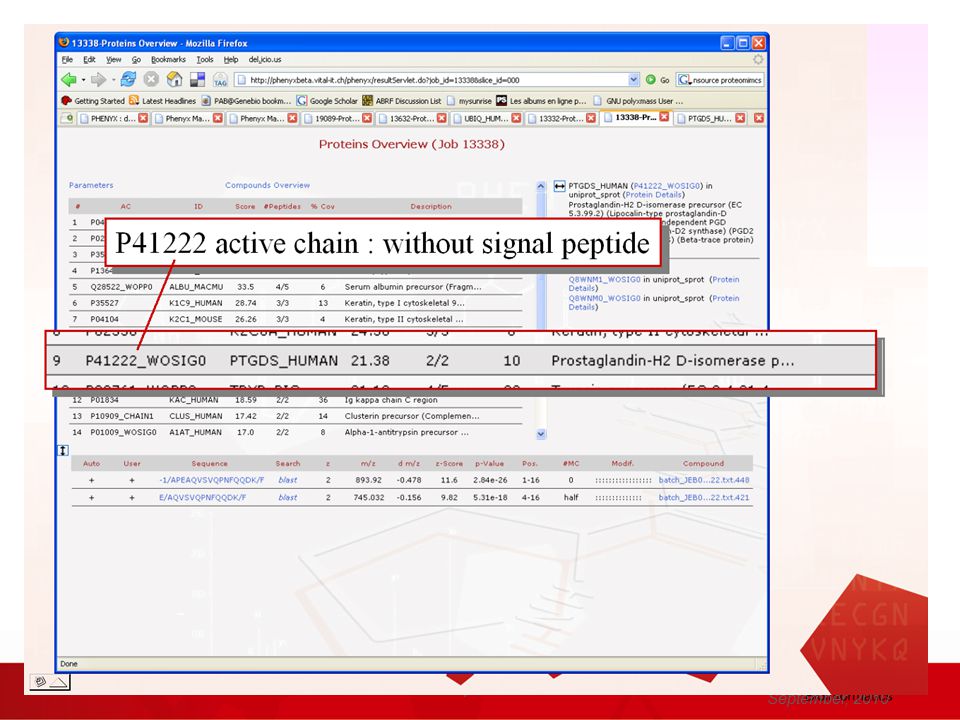Open the Forward button history dropdown arrow
The width and height of the screenshot is (960, 720).
[x=113, y=80]
